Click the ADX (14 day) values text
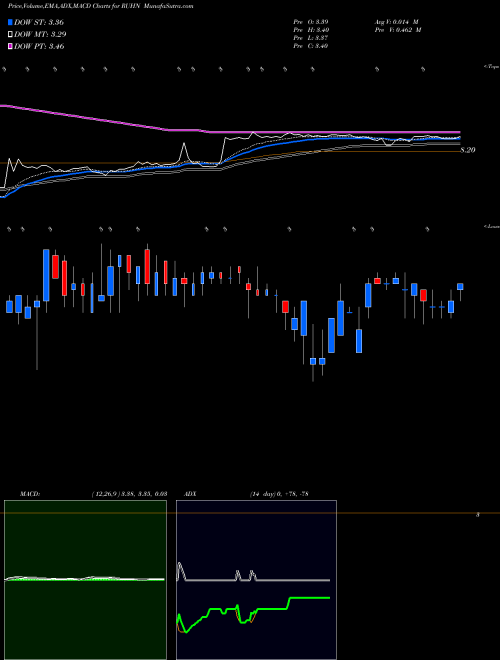 [x=279, y=494]
